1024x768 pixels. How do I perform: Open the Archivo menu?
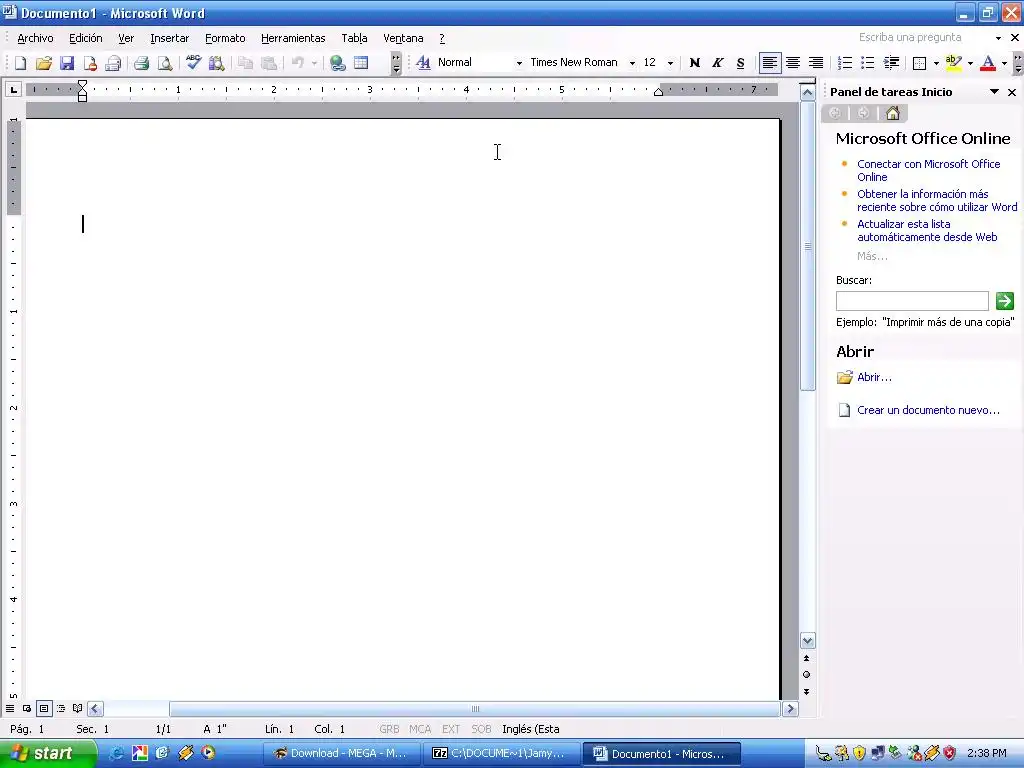coord(35,39)
